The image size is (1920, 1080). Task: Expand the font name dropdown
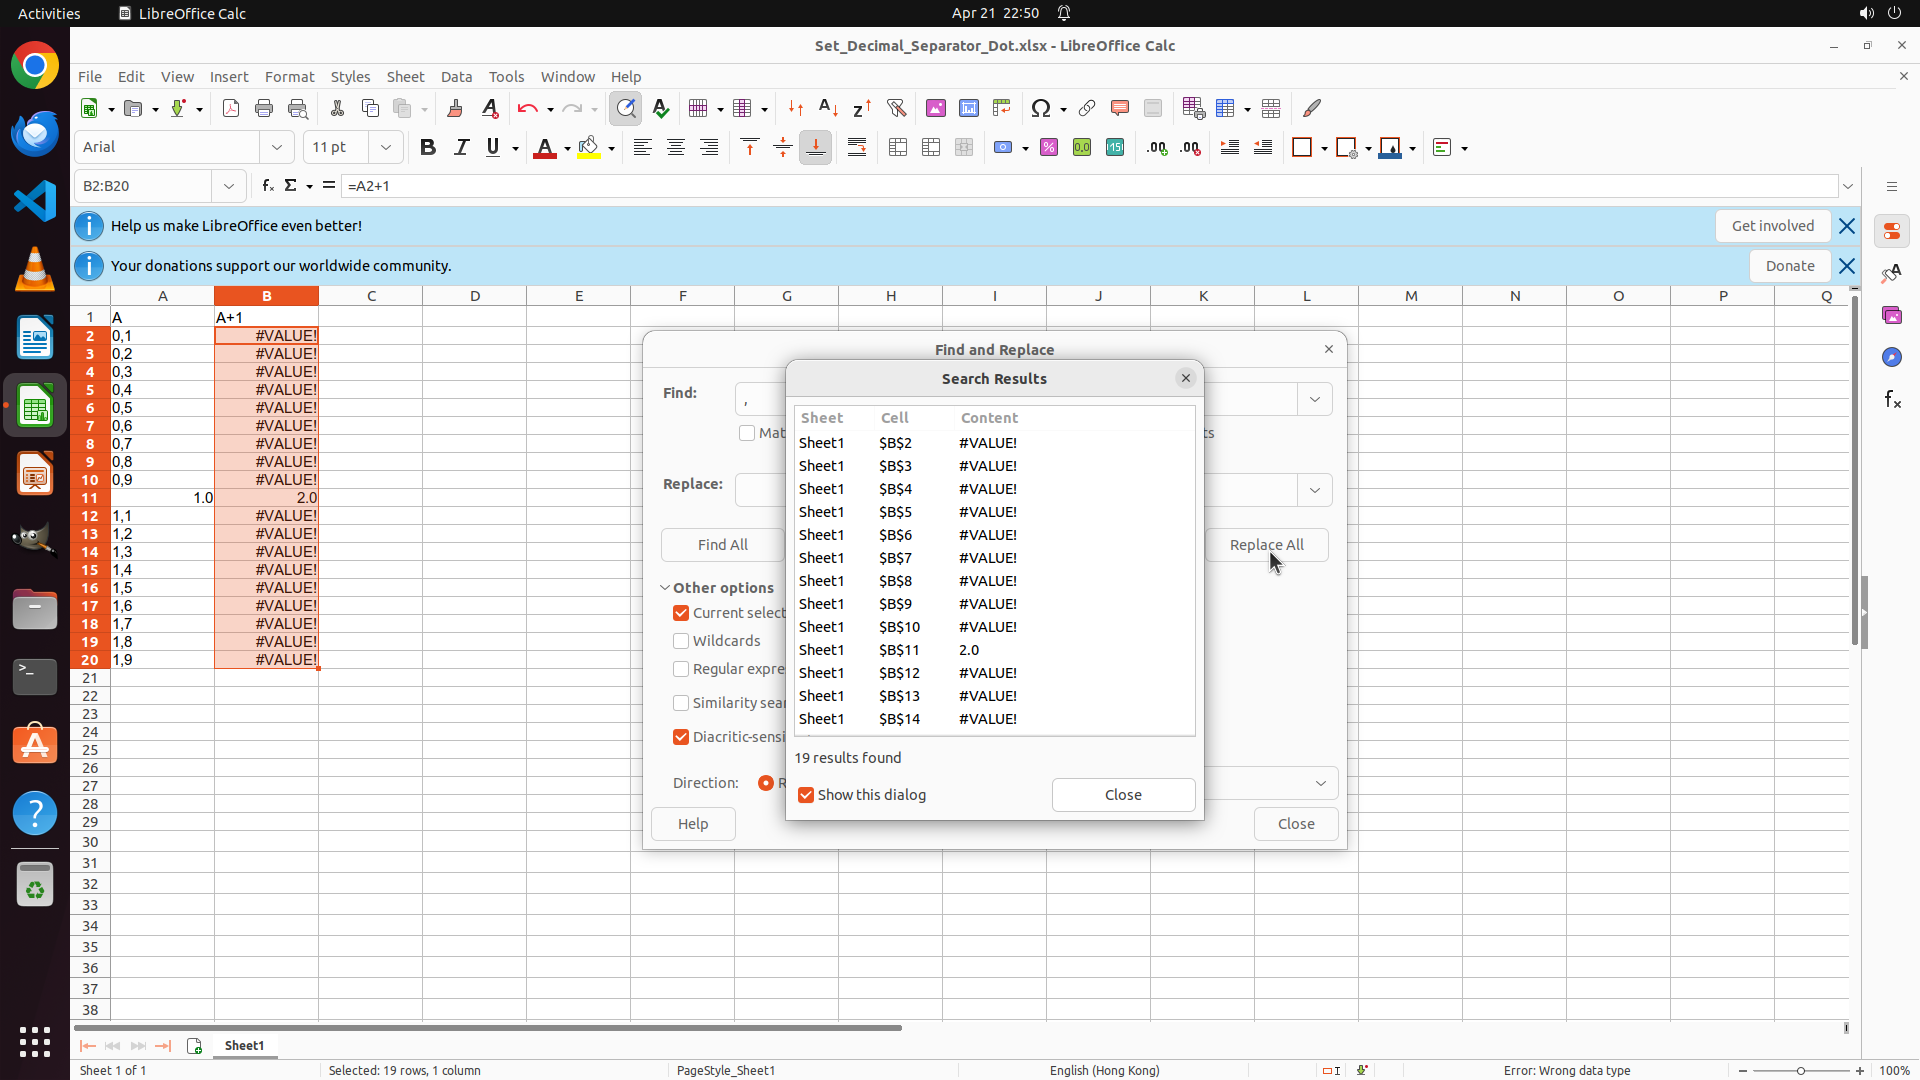click(x=277, y=147)
